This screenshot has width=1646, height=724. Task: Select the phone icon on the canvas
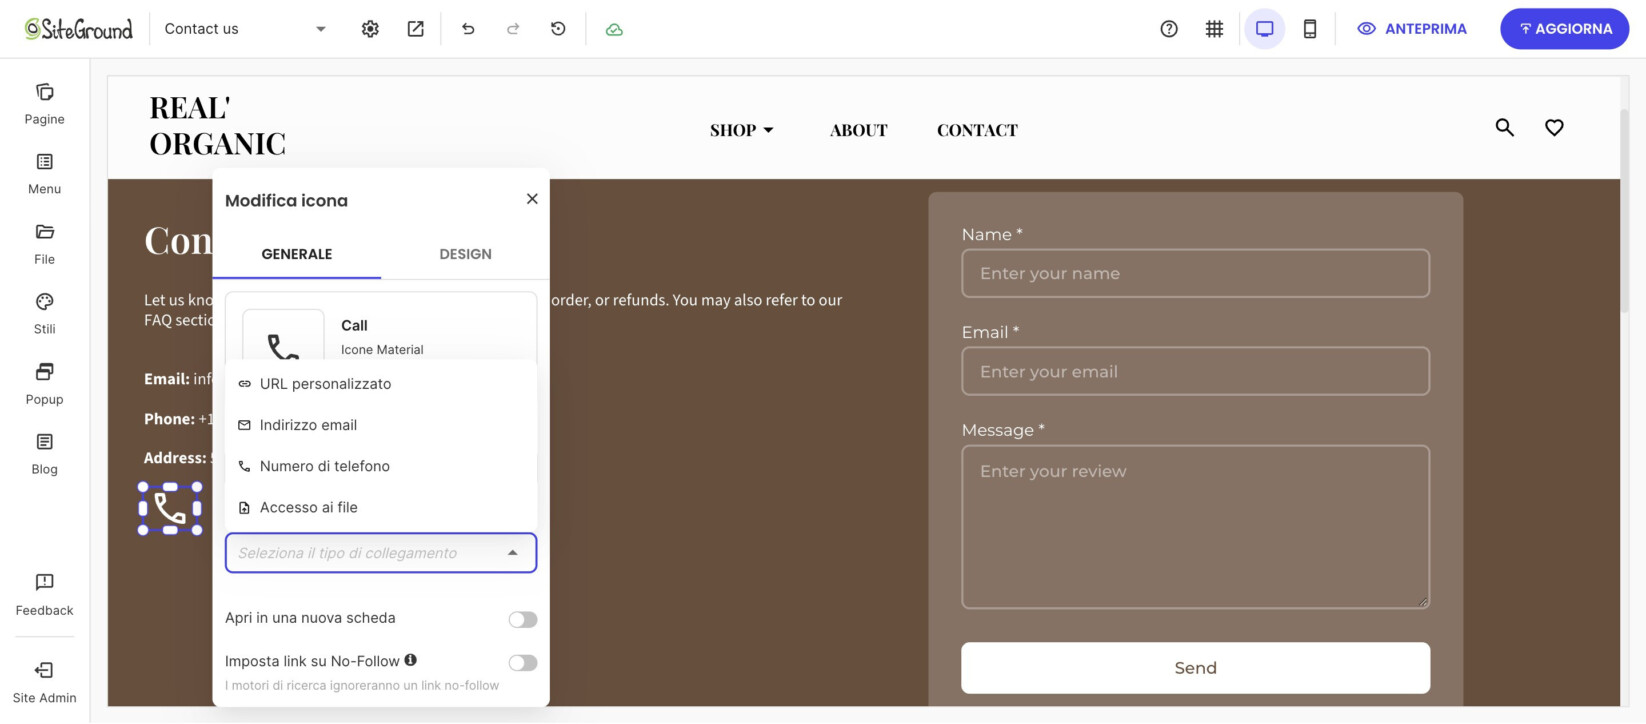(x=170, y=509)
